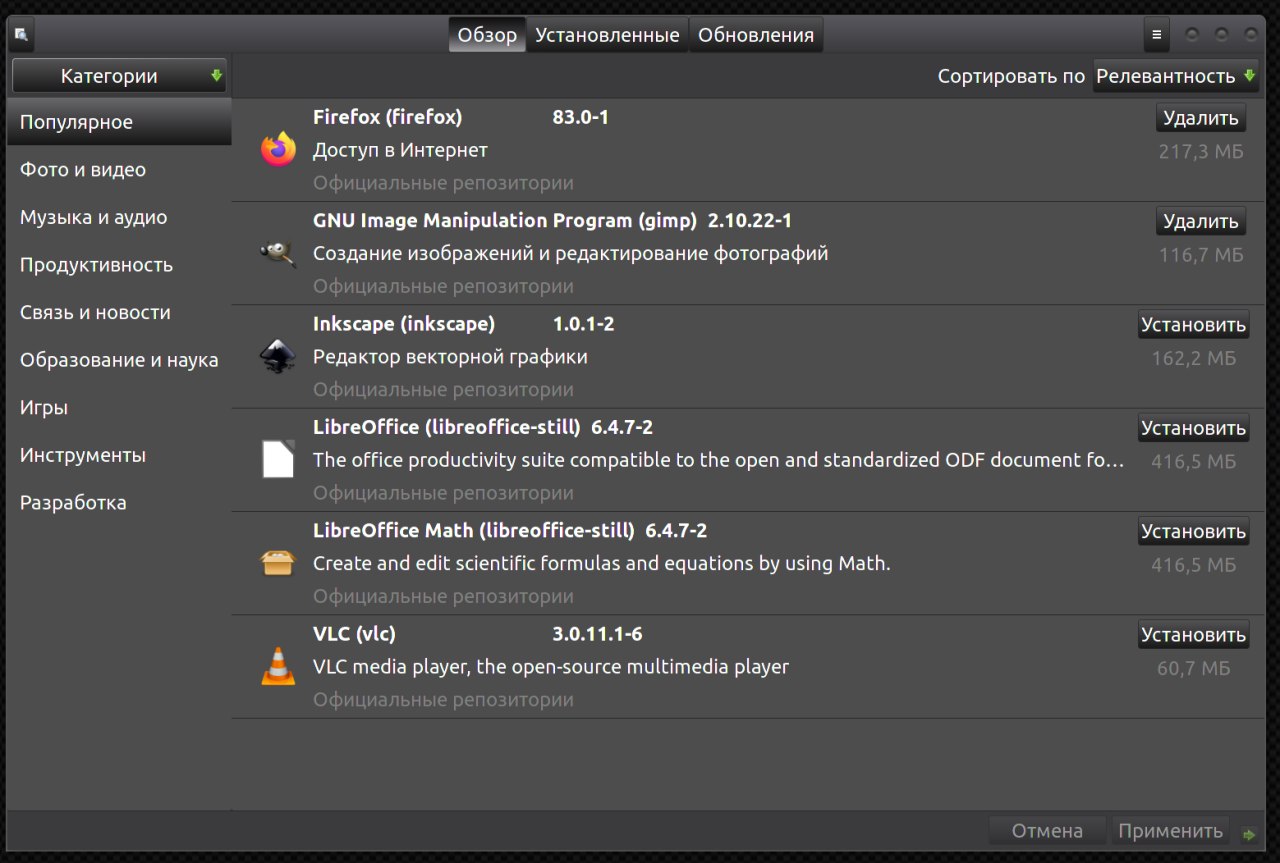
Task: Click the VLC (vlc) title
Action: pyautogui.click(x=355, y=633)
